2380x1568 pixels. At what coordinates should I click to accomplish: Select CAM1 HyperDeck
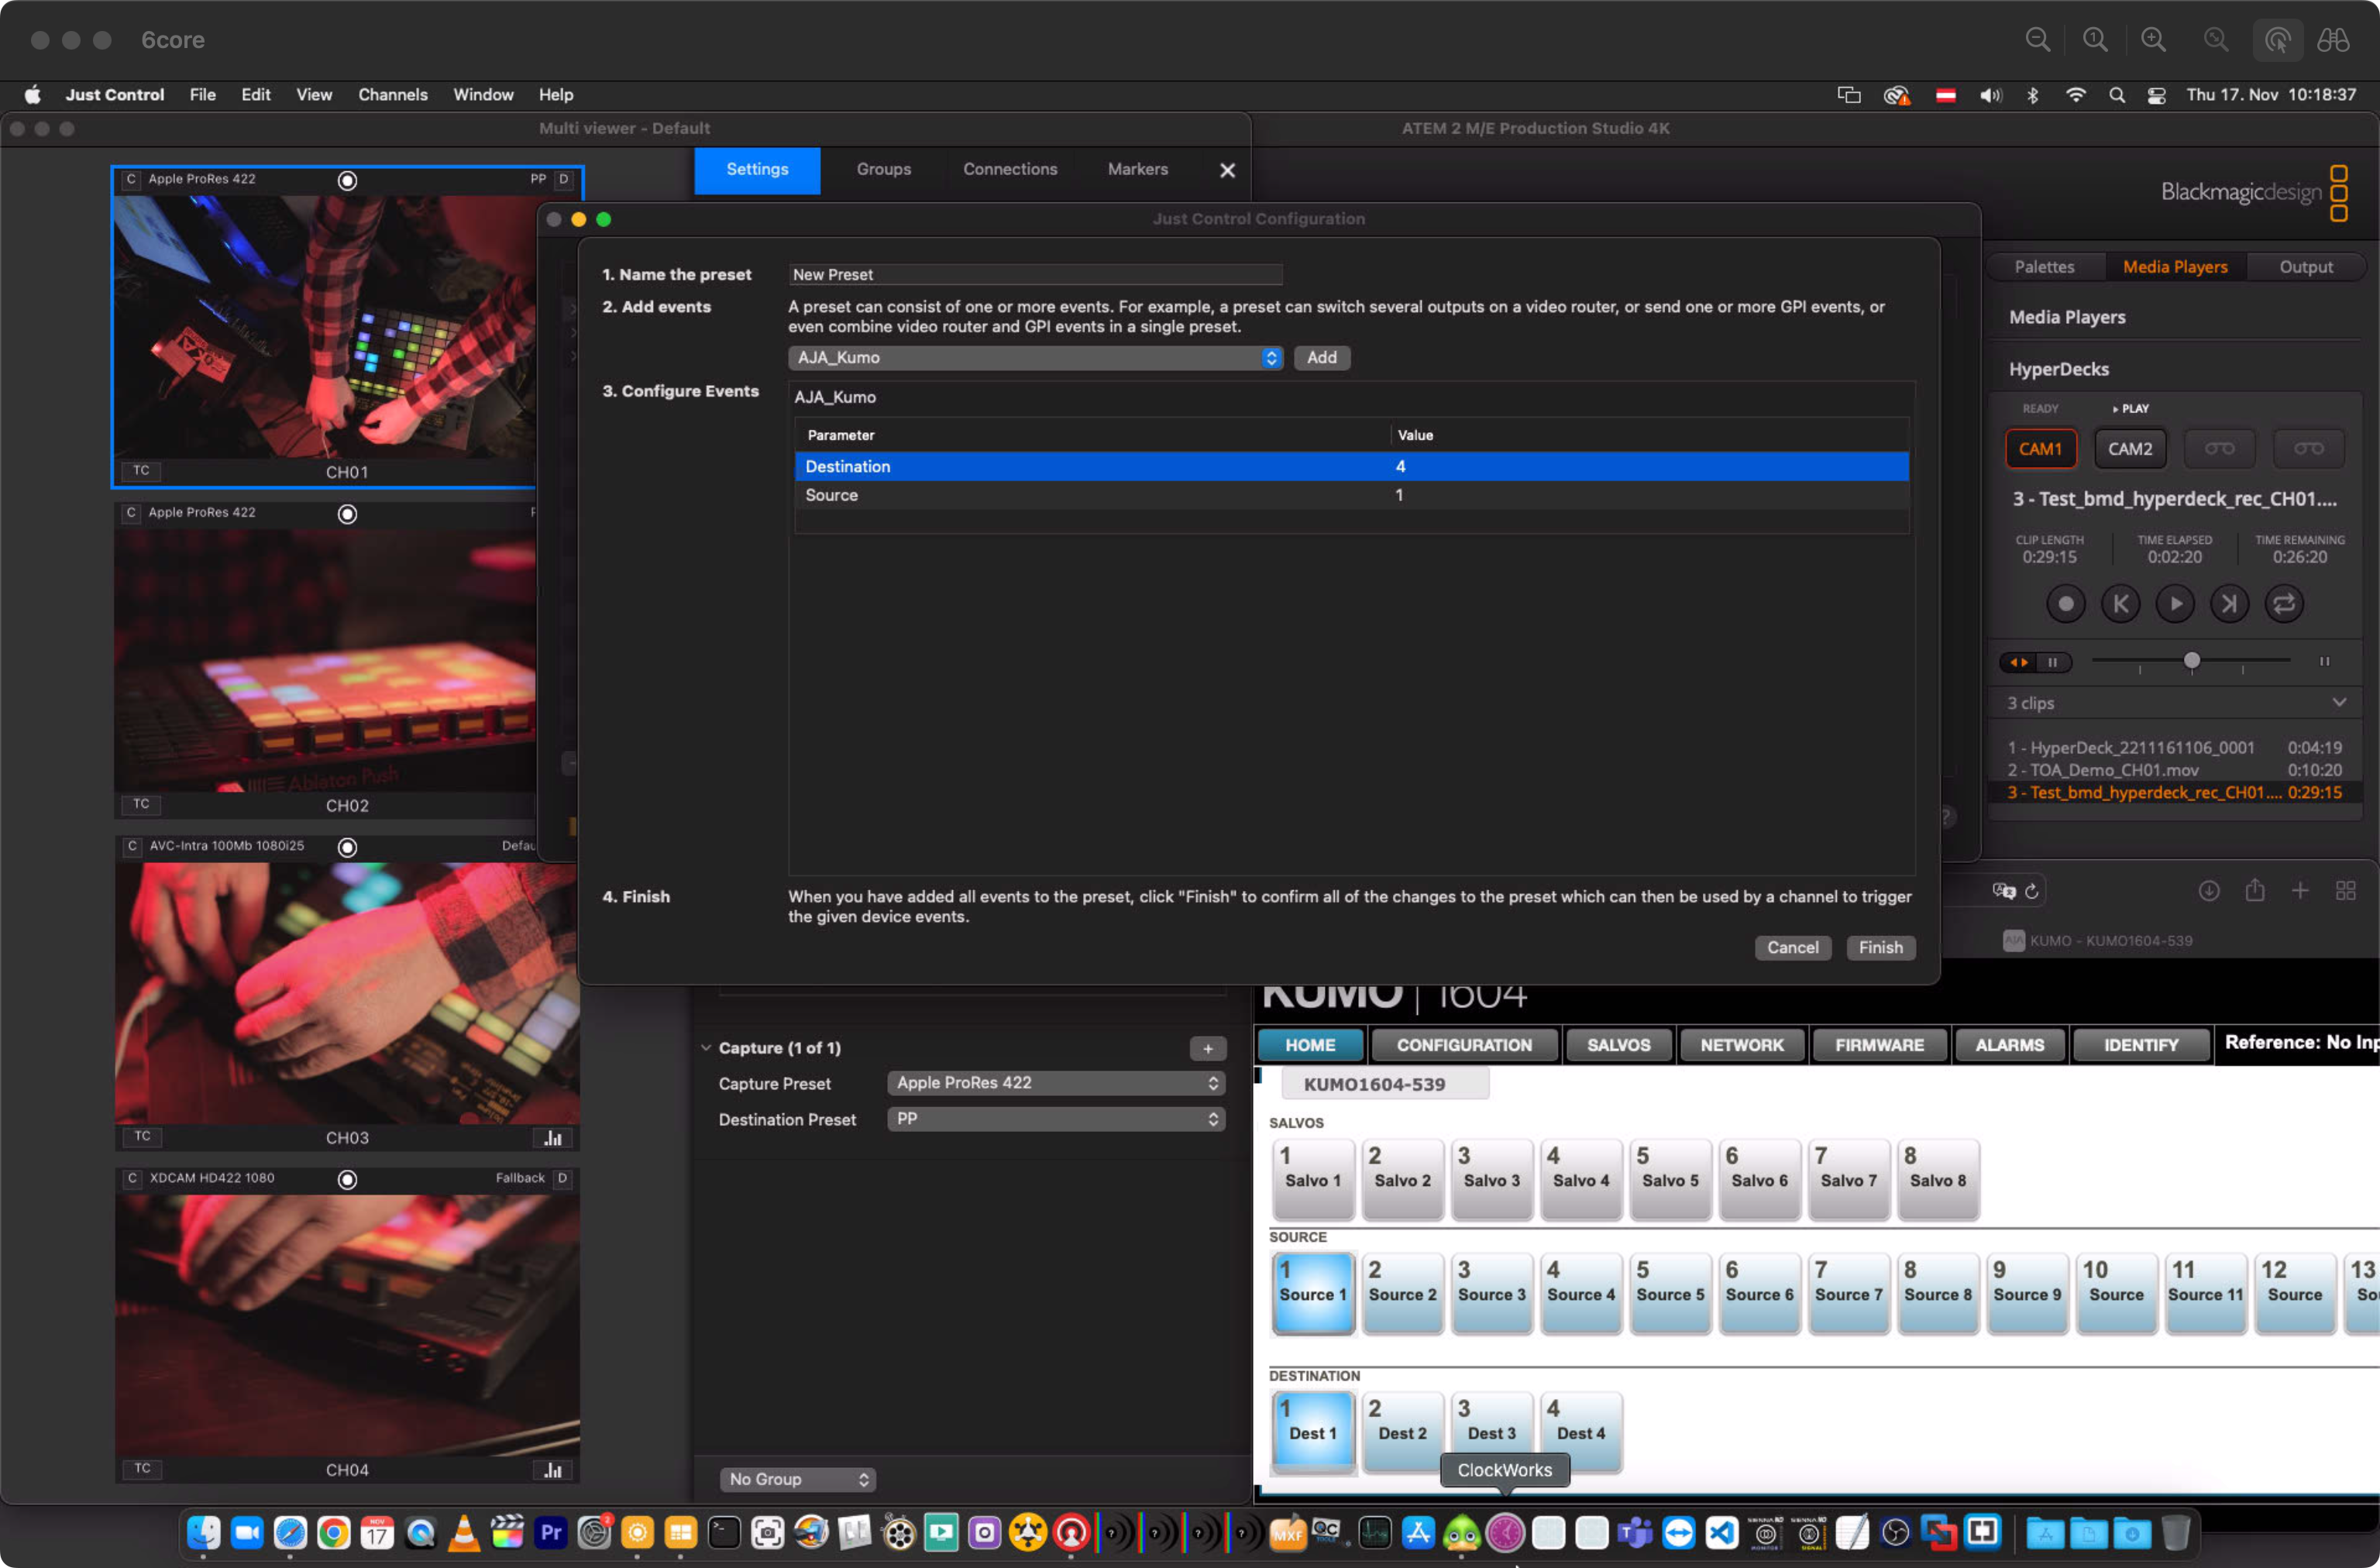(x=2040, y=449)
